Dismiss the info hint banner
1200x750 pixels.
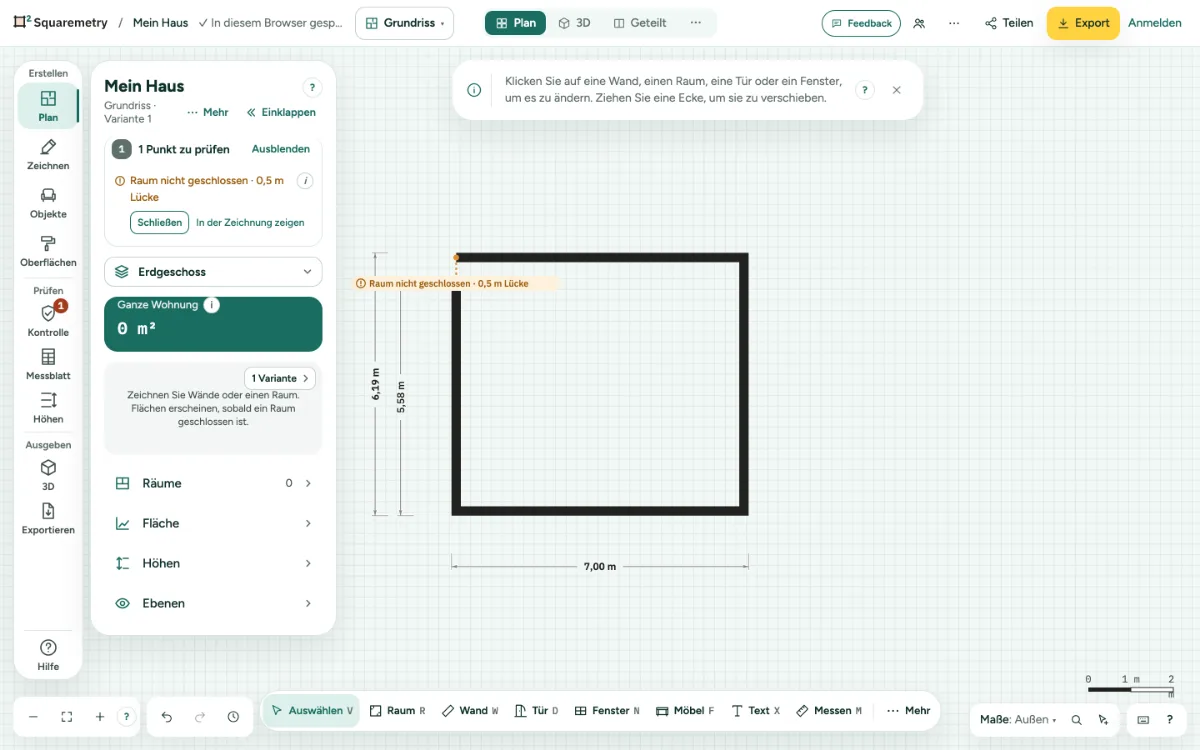coord(896,90)
